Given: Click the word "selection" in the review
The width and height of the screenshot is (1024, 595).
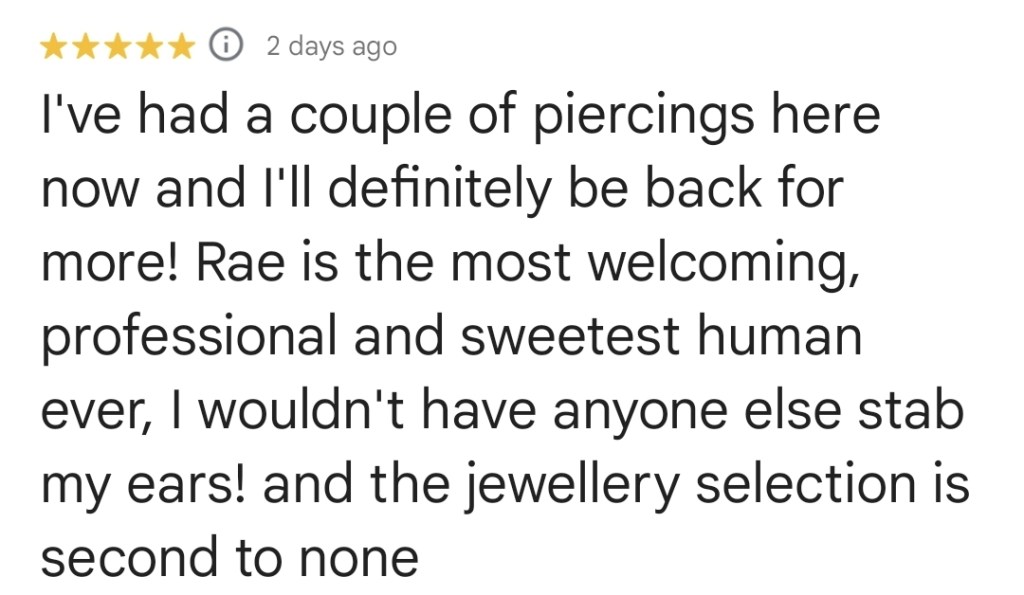Looking at the screenshot, I should [810, 483].
